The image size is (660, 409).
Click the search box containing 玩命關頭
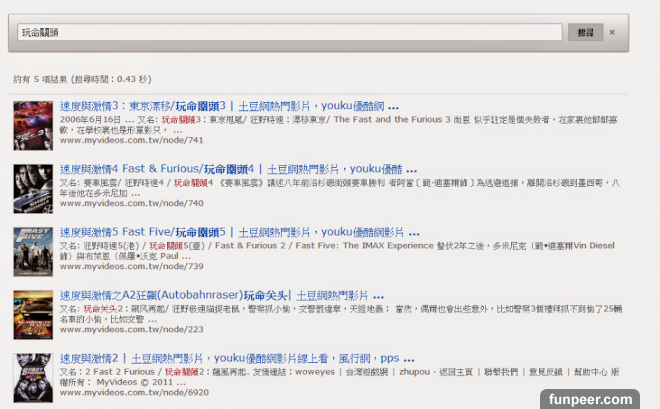tap(290, 32)
